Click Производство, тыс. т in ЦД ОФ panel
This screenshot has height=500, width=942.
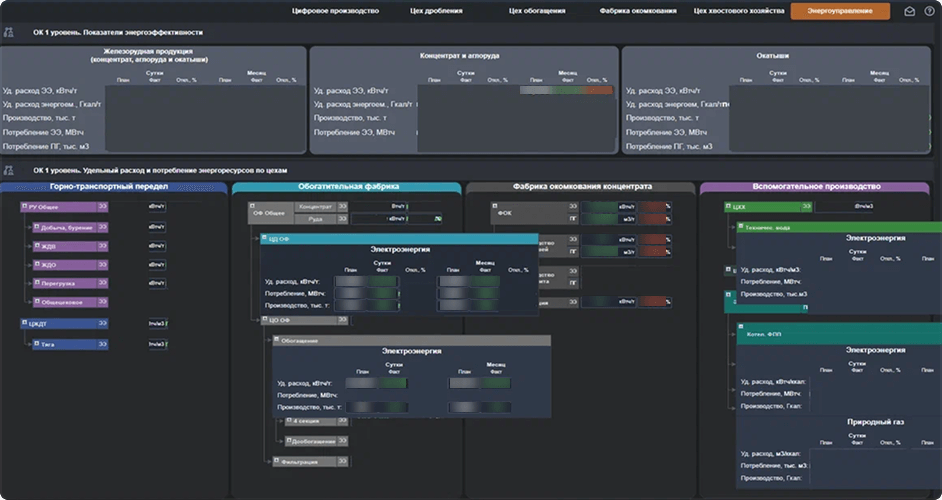click(x=297, y=306)
